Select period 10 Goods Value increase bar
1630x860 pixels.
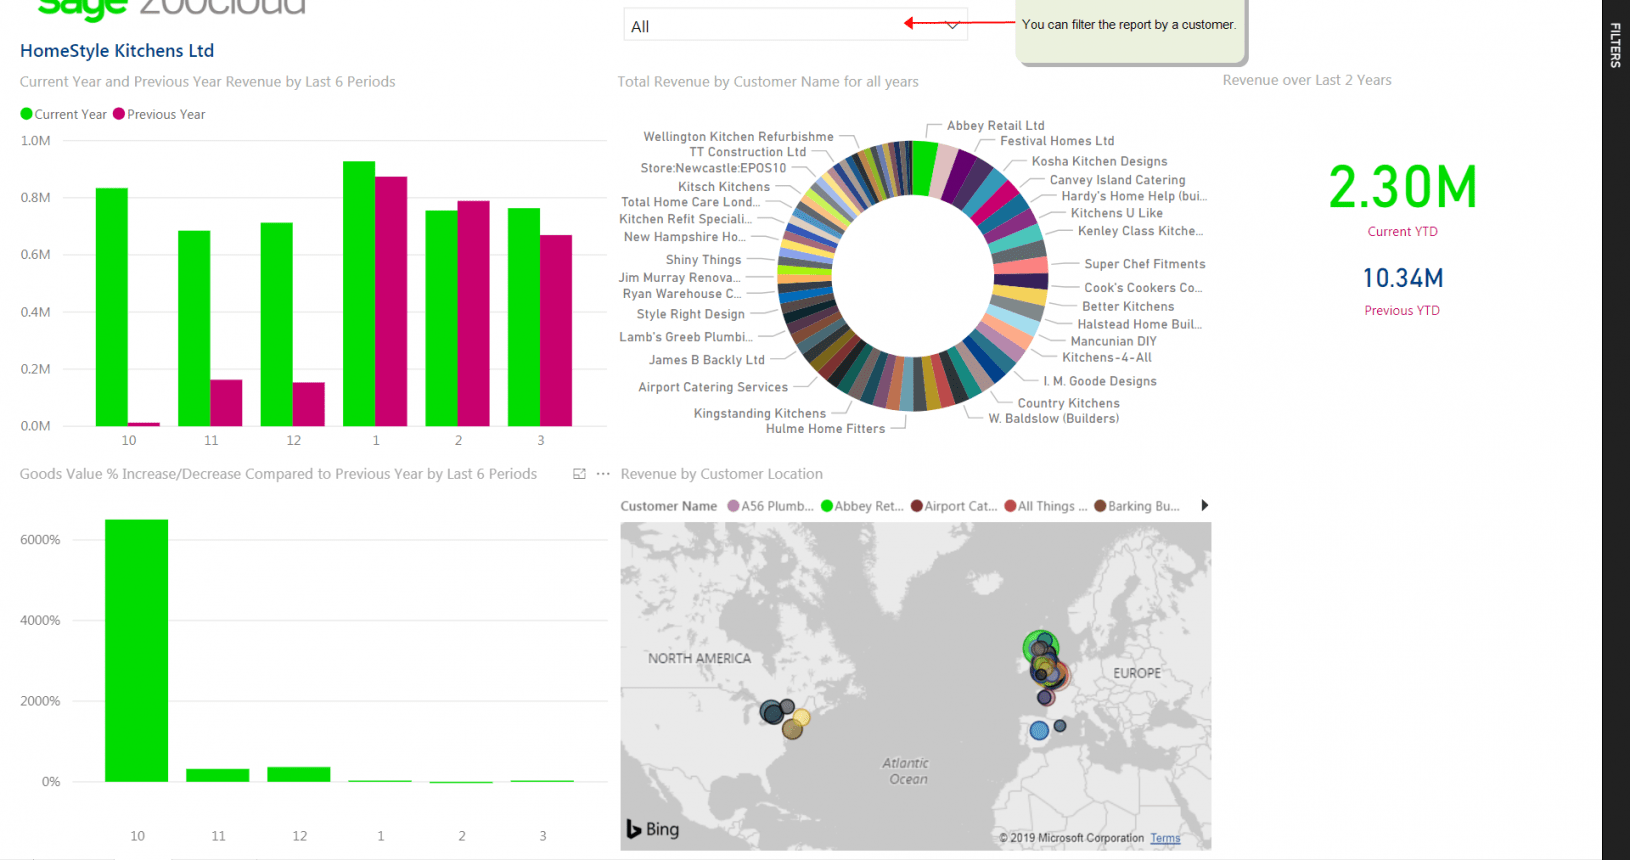tap(136, 651)
